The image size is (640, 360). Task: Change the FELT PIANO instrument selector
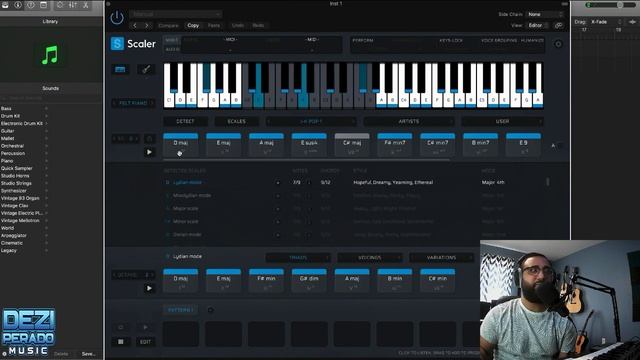click(x=133, y=103)
